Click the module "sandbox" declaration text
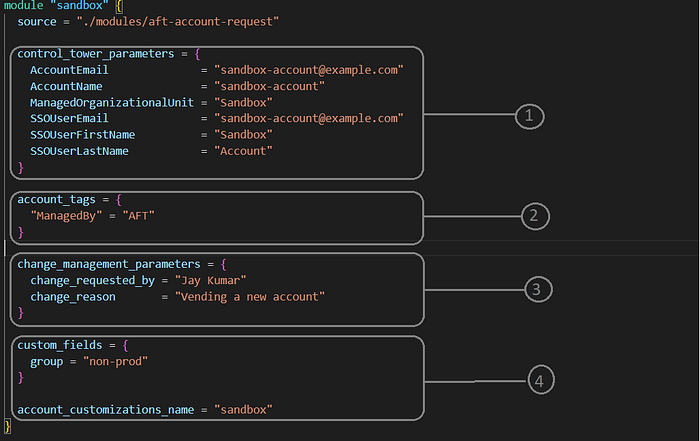Image resolution: width=700 pixels, height=441 pixels. pyautogui.click(x=56, y=5)
